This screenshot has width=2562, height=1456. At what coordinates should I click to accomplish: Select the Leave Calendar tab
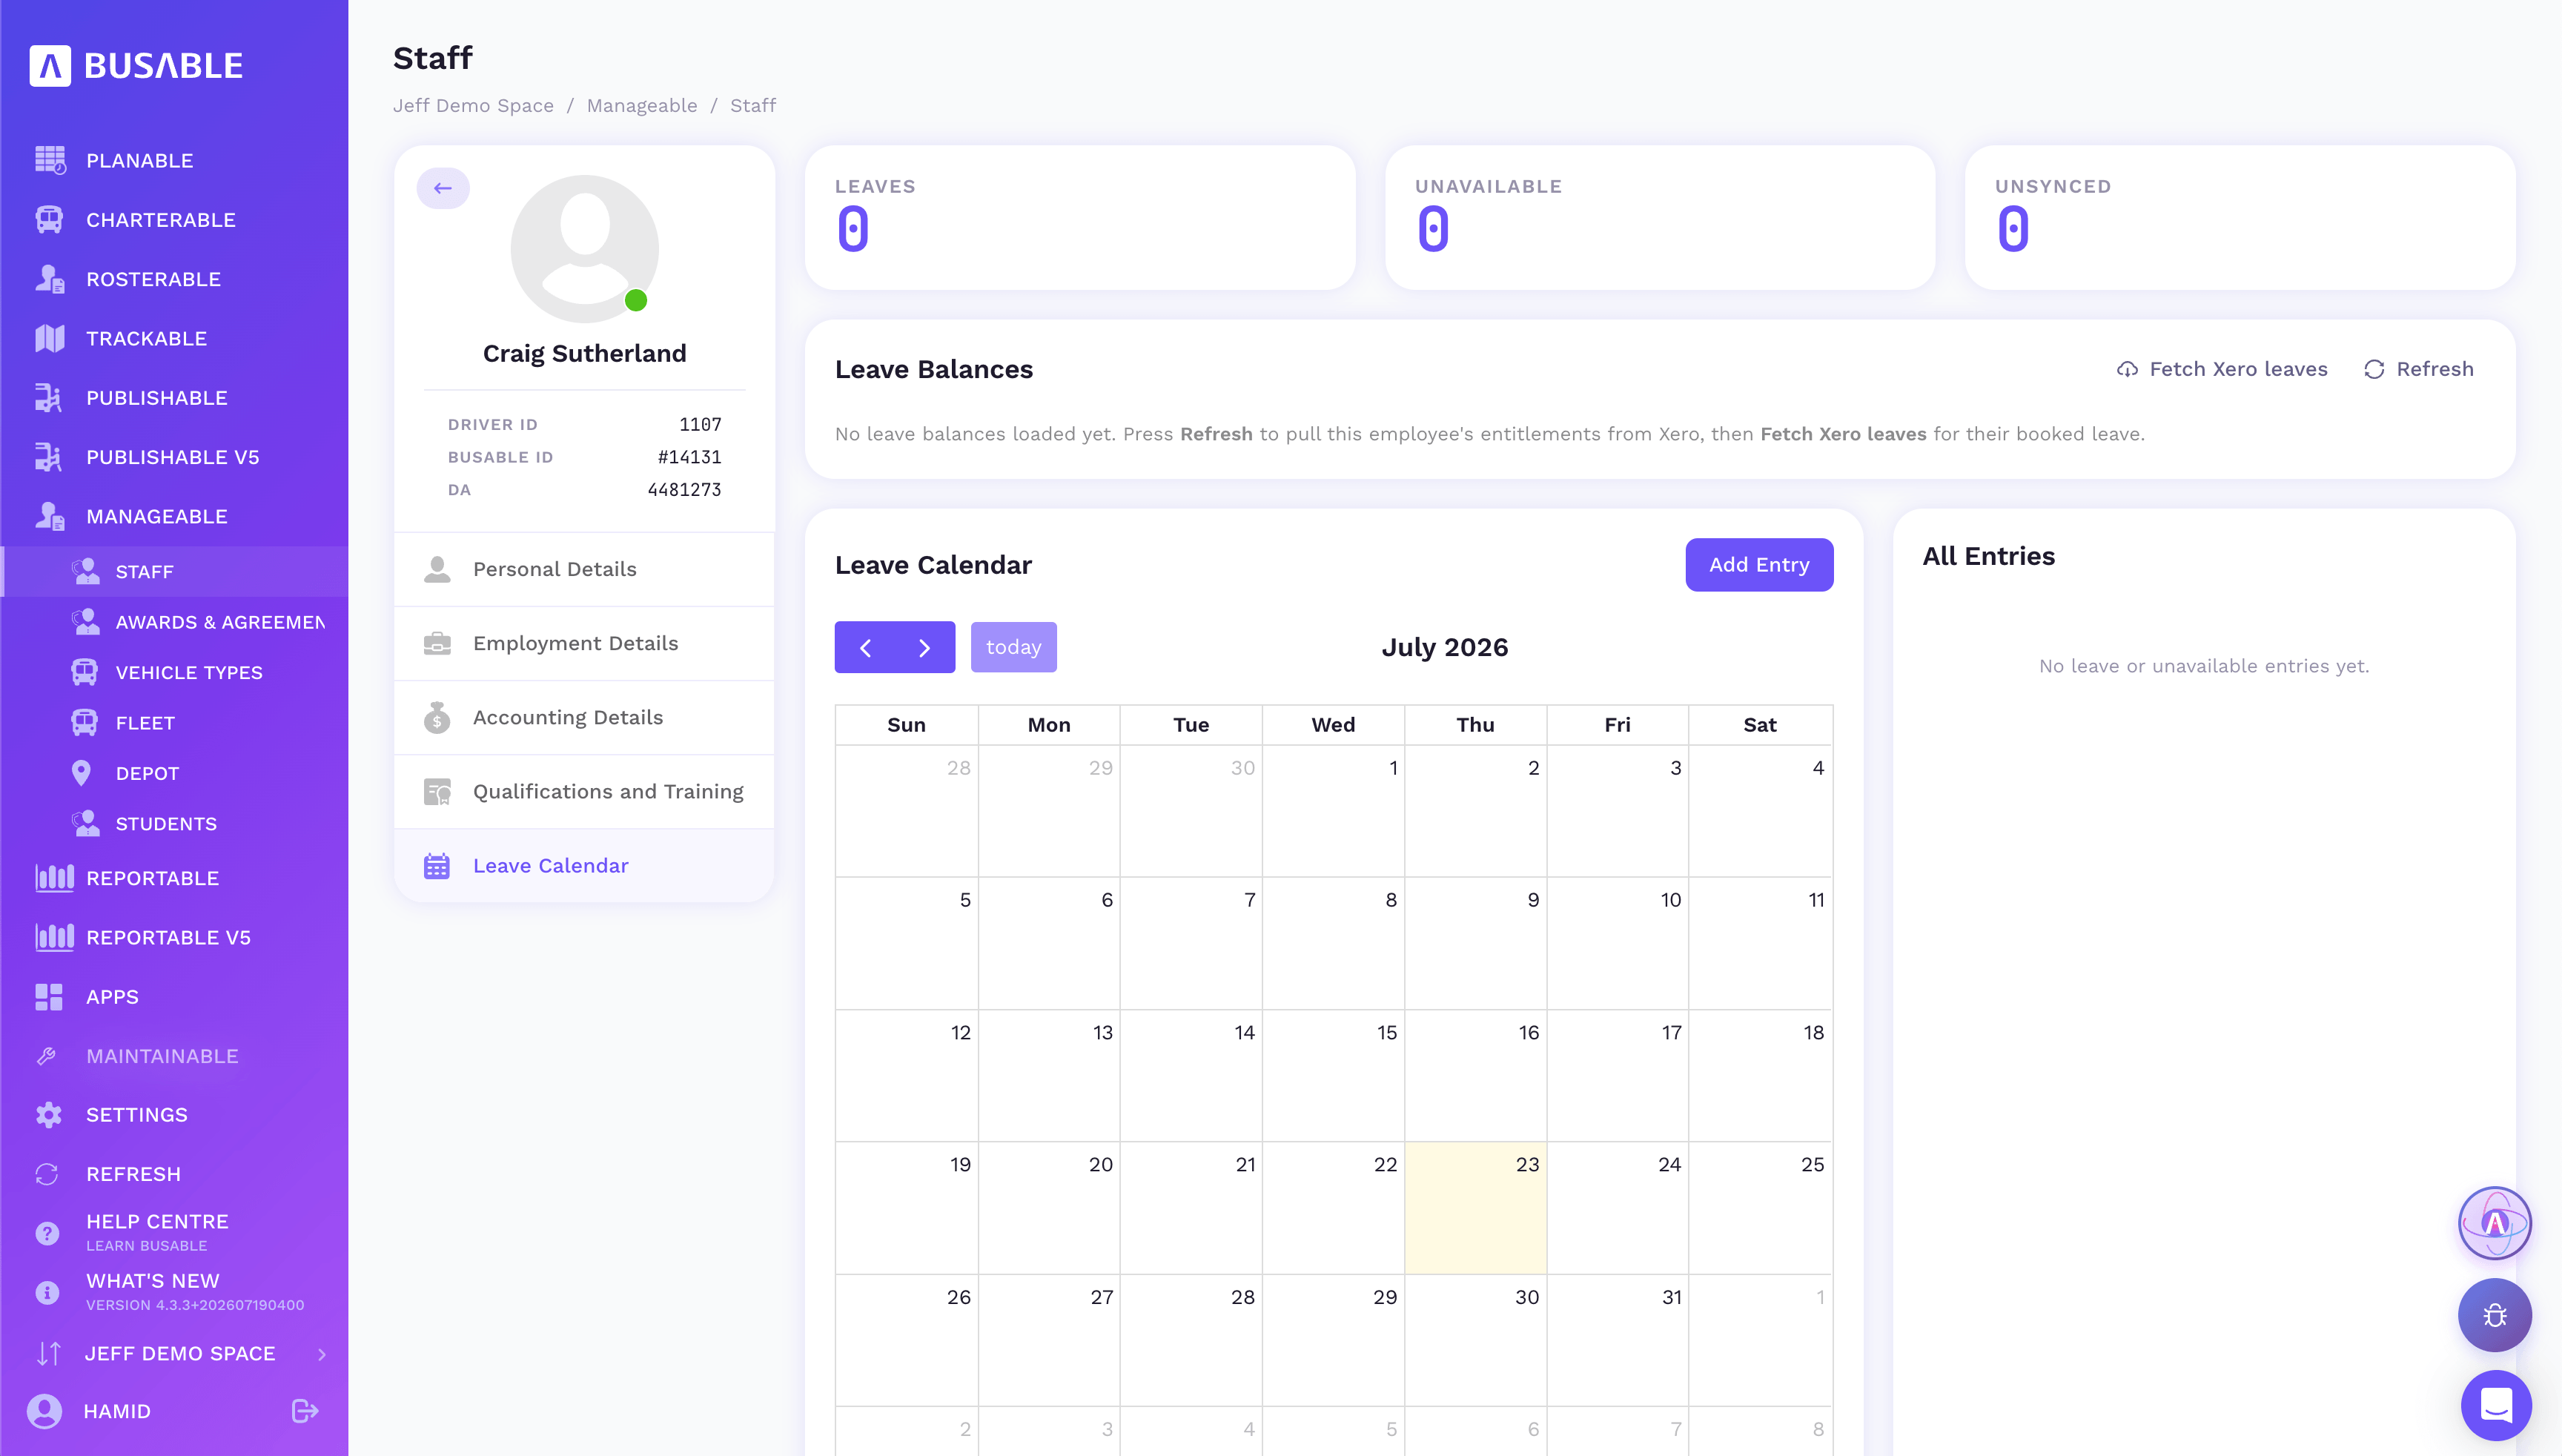pyautogui.click(x=585, y=865)
